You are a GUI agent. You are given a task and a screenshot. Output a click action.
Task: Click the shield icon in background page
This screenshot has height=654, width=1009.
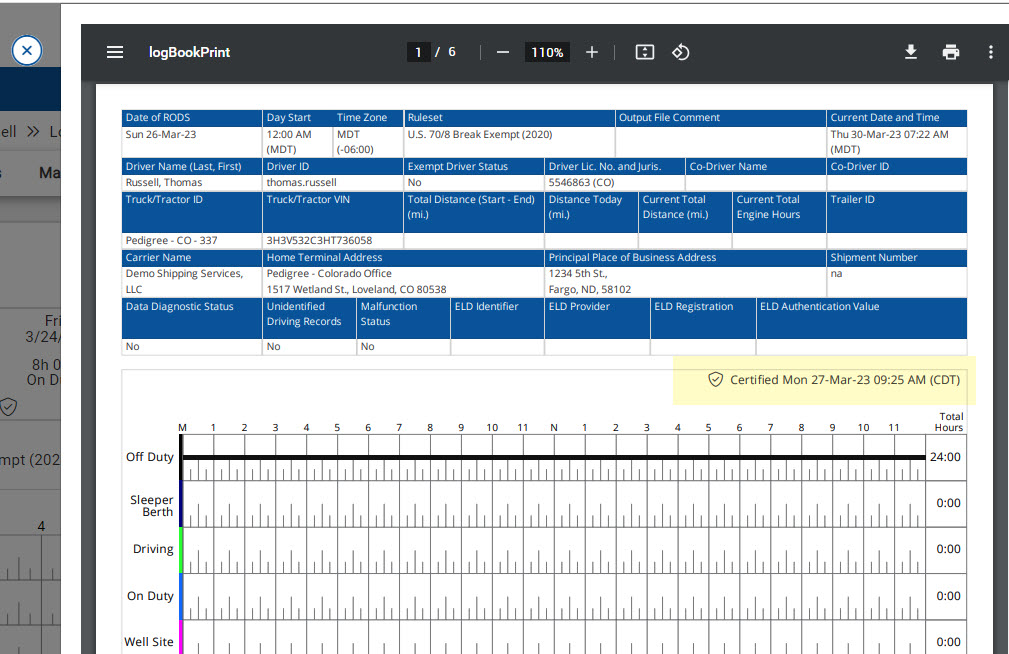[8, 407]
